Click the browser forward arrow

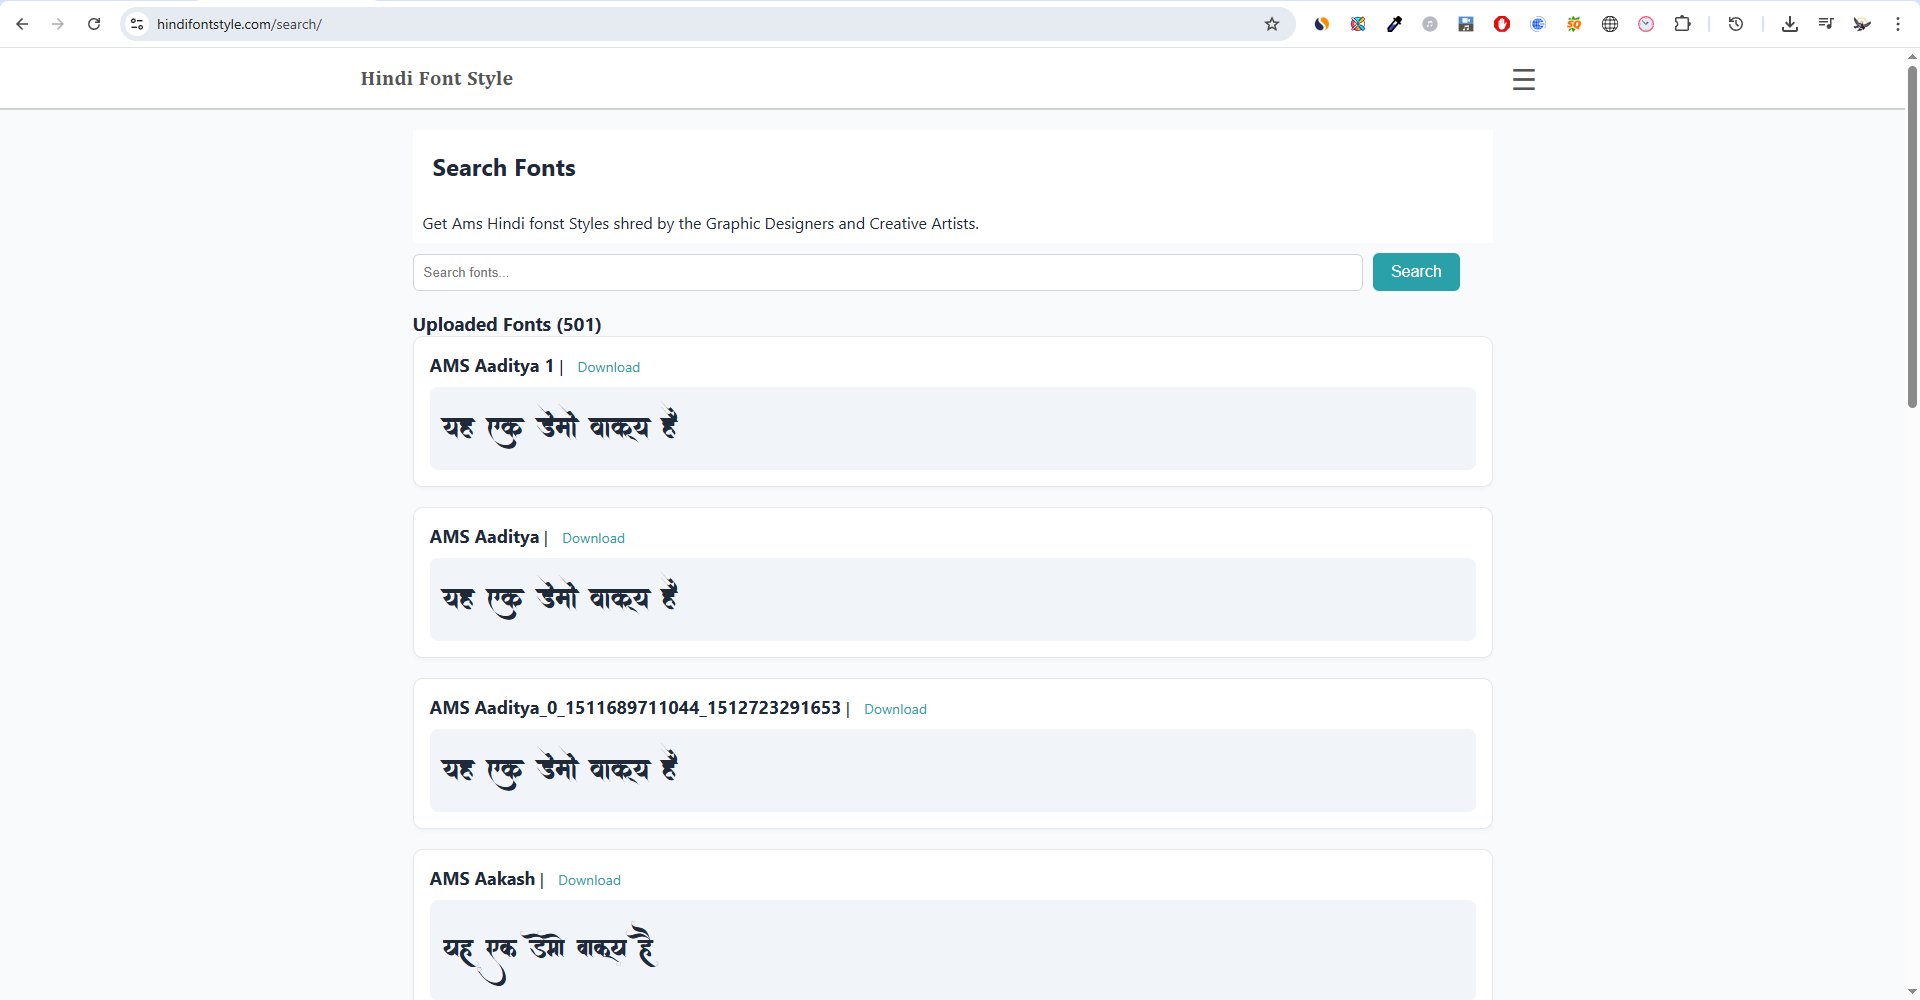coord(58,24)
